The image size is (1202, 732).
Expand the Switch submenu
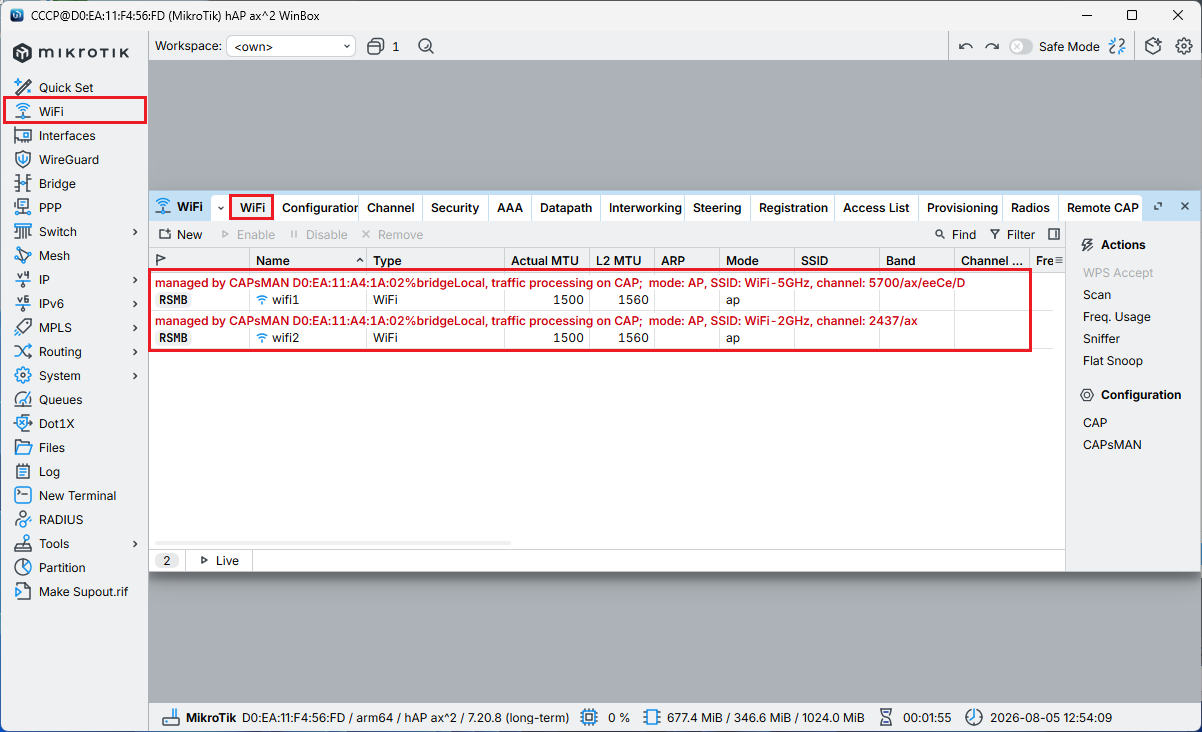coord(135,231)
